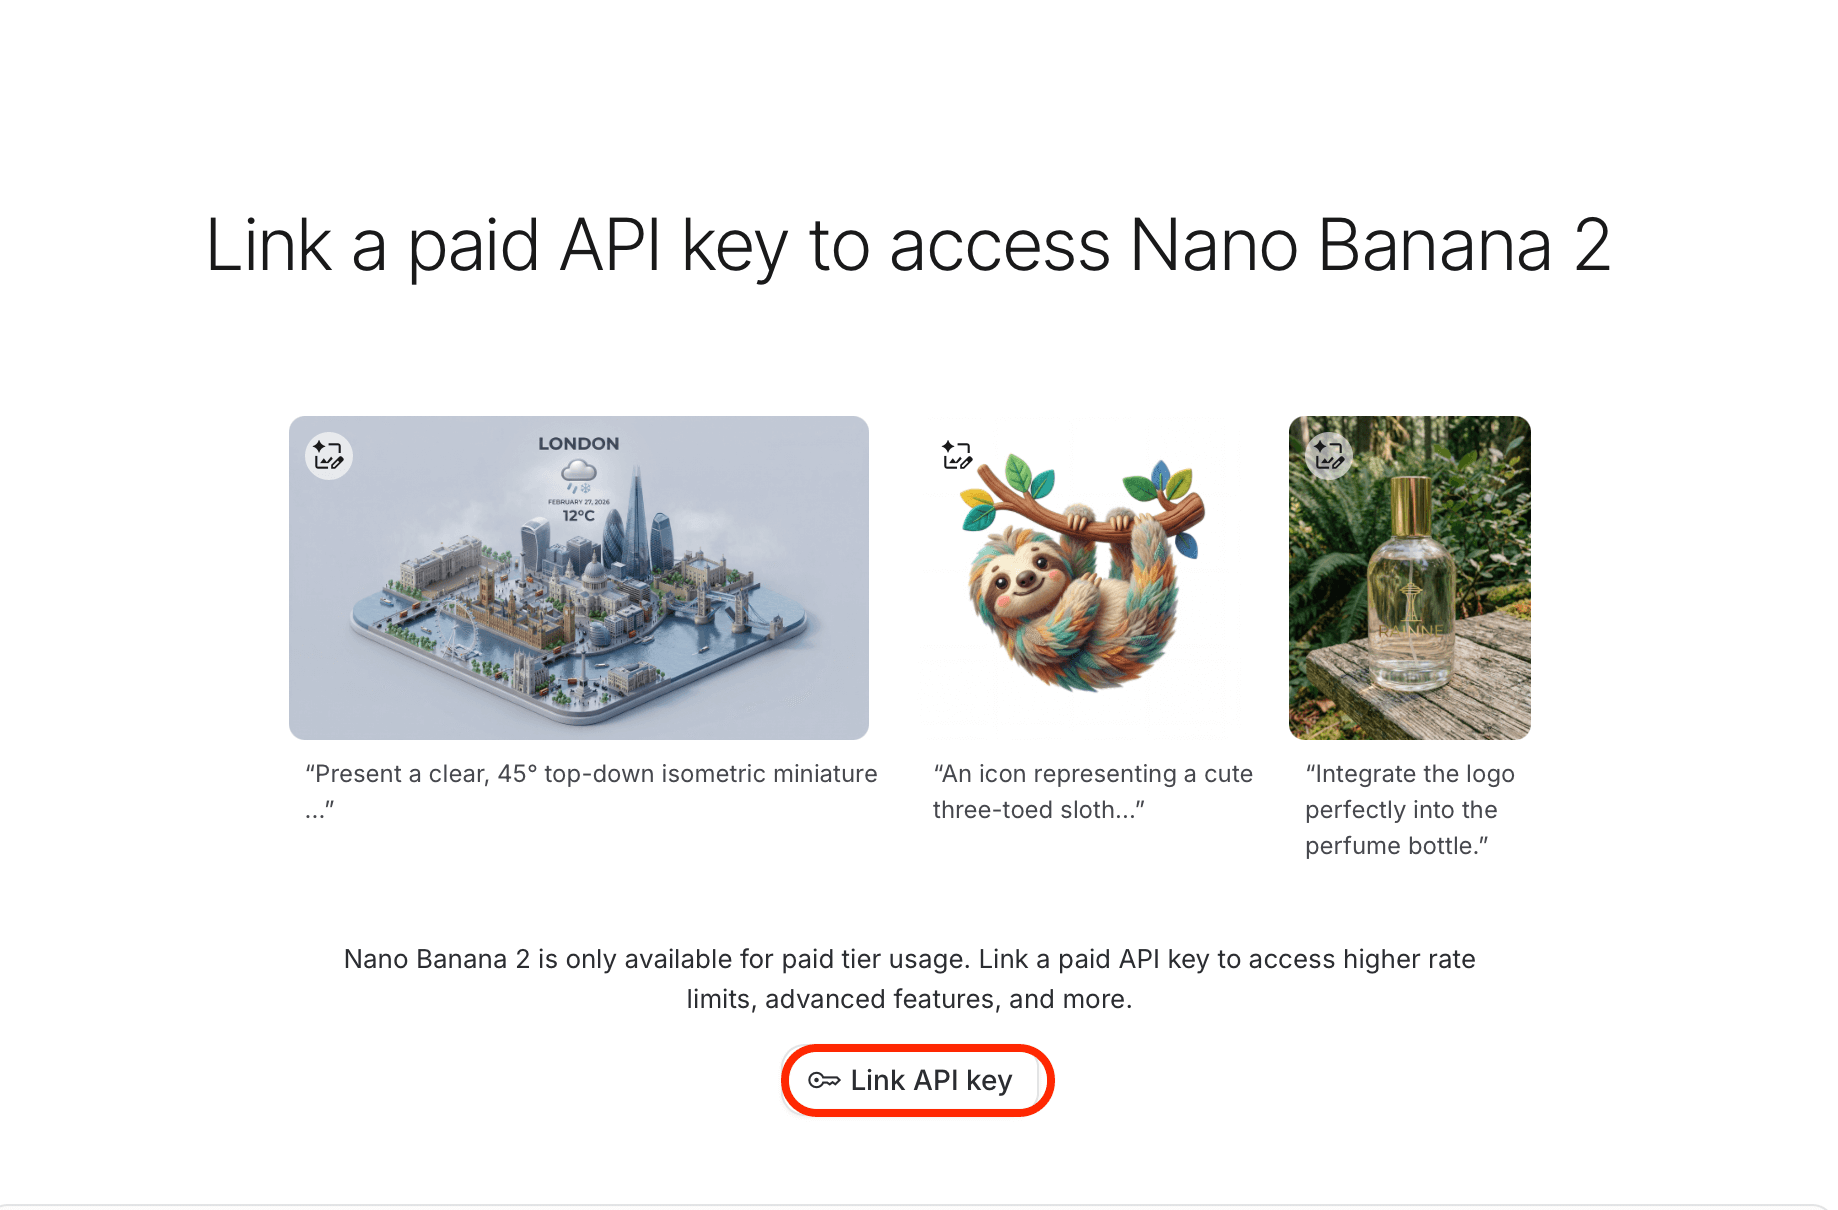Viewport: 1838px width, 1210px height.
Task: Click the paid tier usage description text
Action: pyautogui.click(x=909, y=978)
